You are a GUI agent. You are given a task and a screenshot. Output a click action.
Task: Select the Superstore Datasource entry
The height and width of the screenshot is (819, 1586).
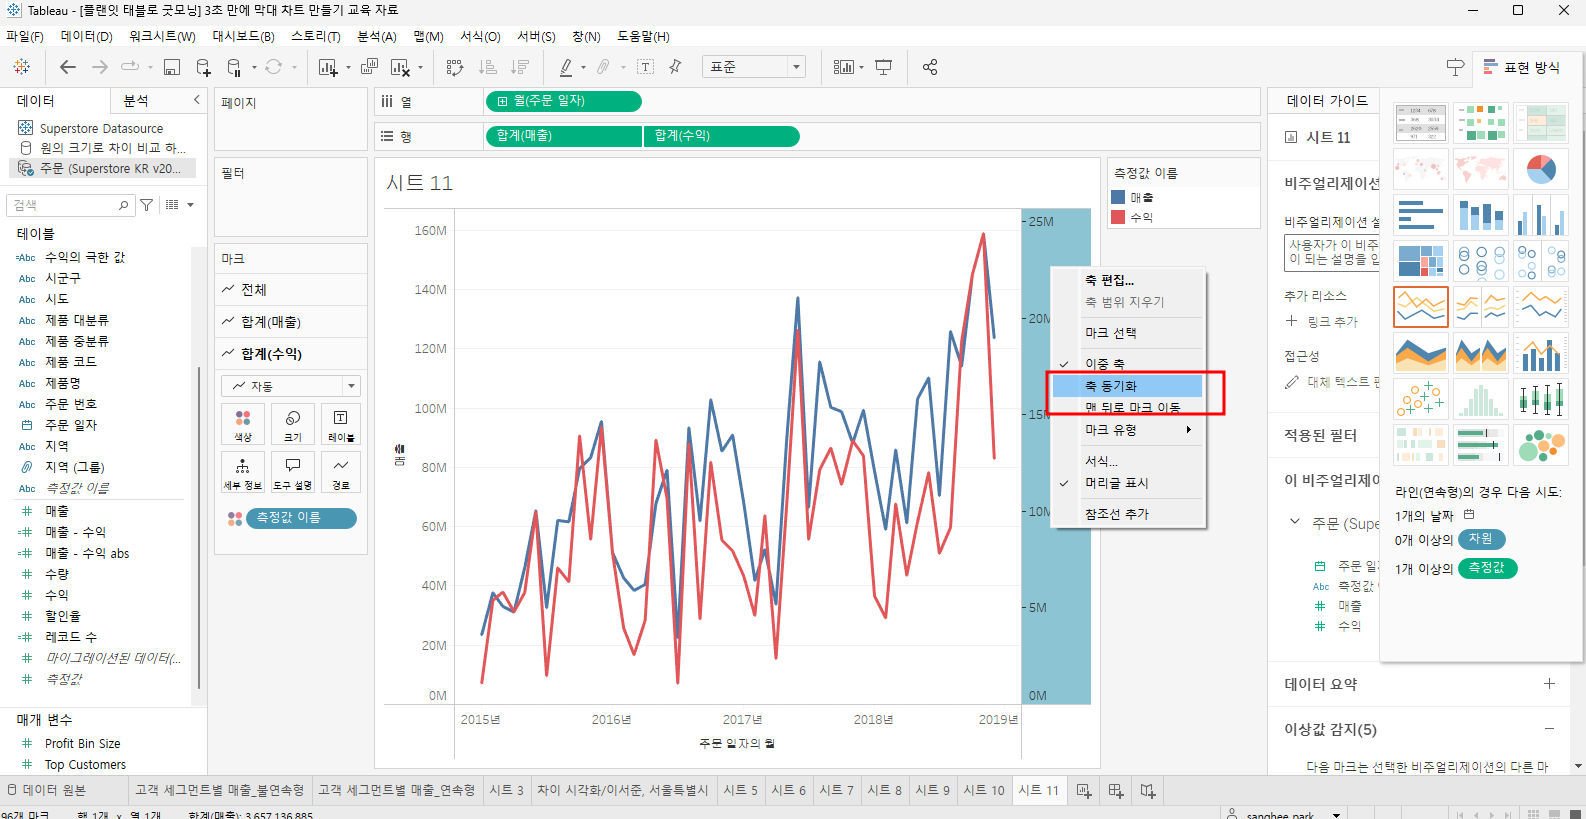pos(100,128)
